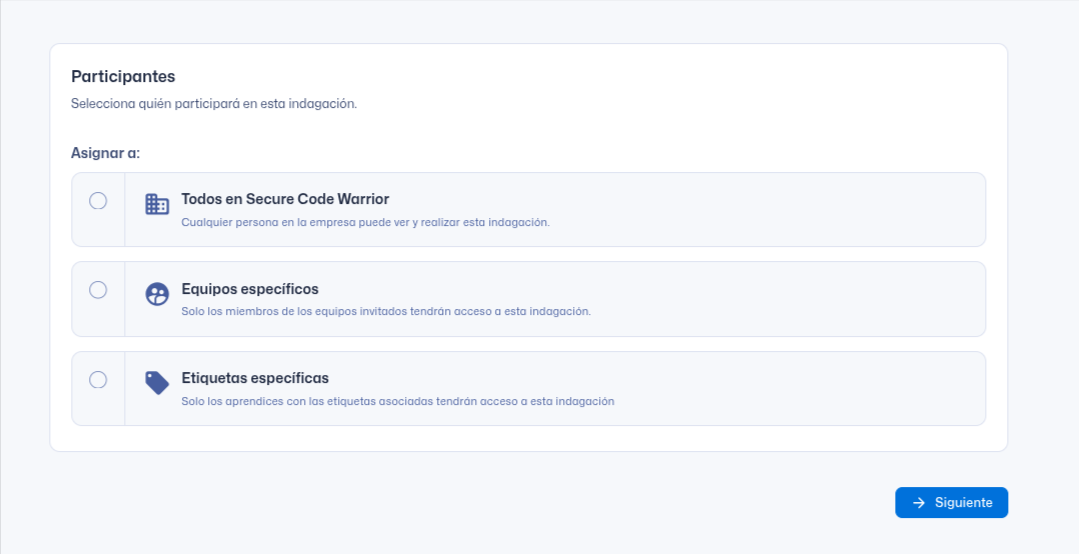The image size is (1079, 554).
Task: Click the arrow icon inside Siguiente button
Action: [x=919, y=503]
